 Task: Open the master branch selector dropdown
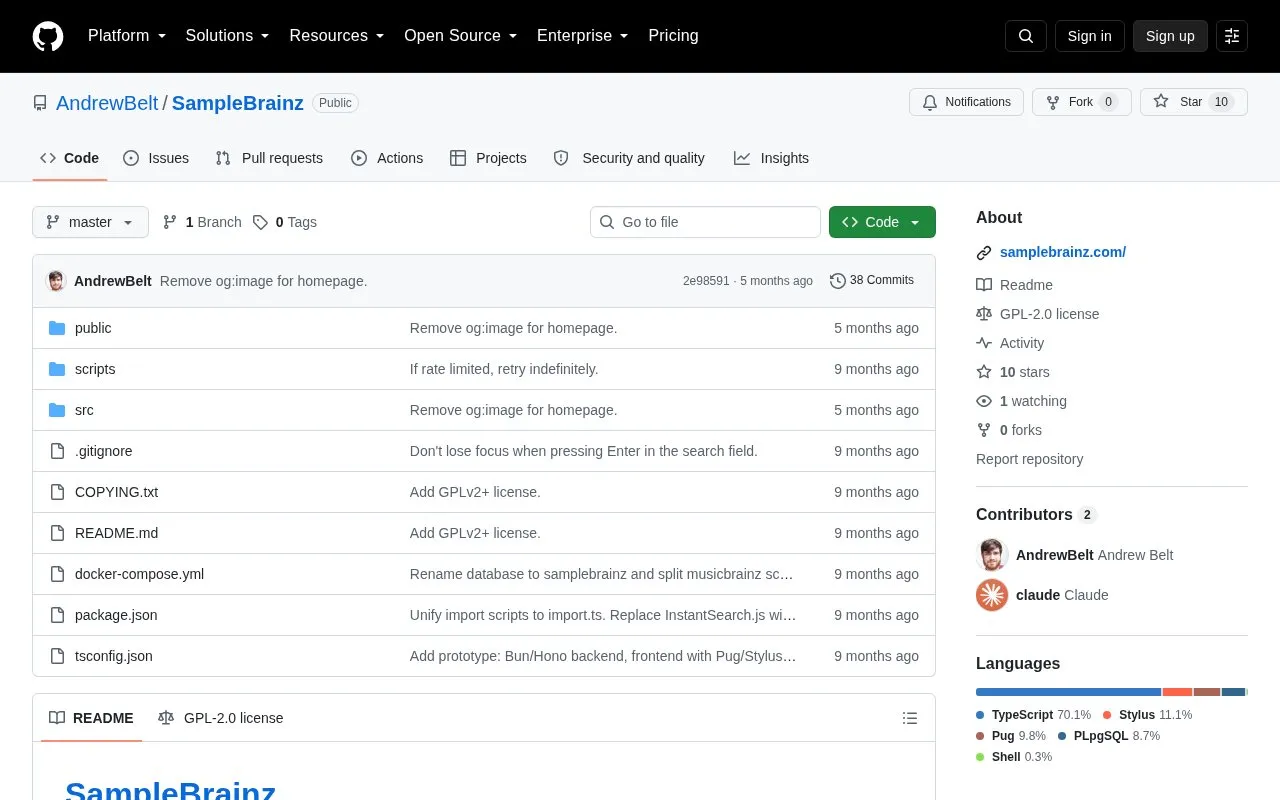pyautogui.click(x=90, y=222)
